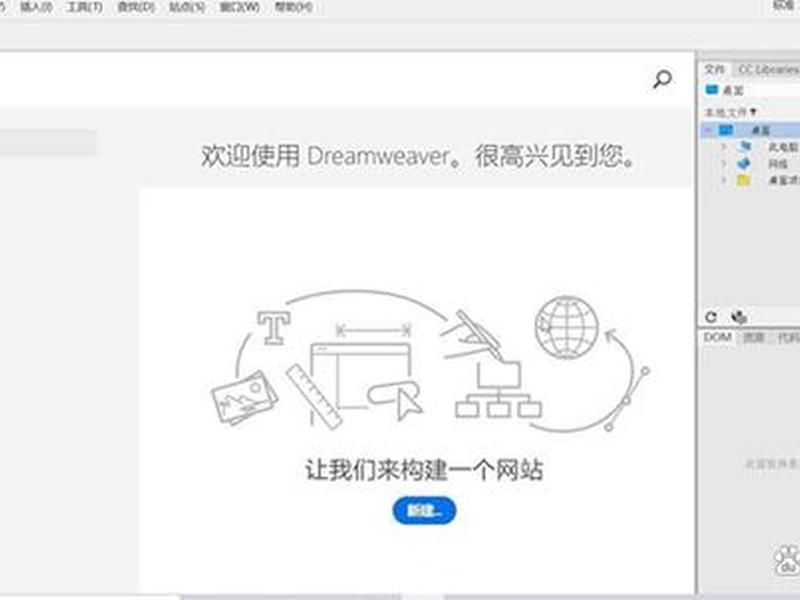Click the 此电脑 computer icon
800x600 pixels.
(745, 146)
